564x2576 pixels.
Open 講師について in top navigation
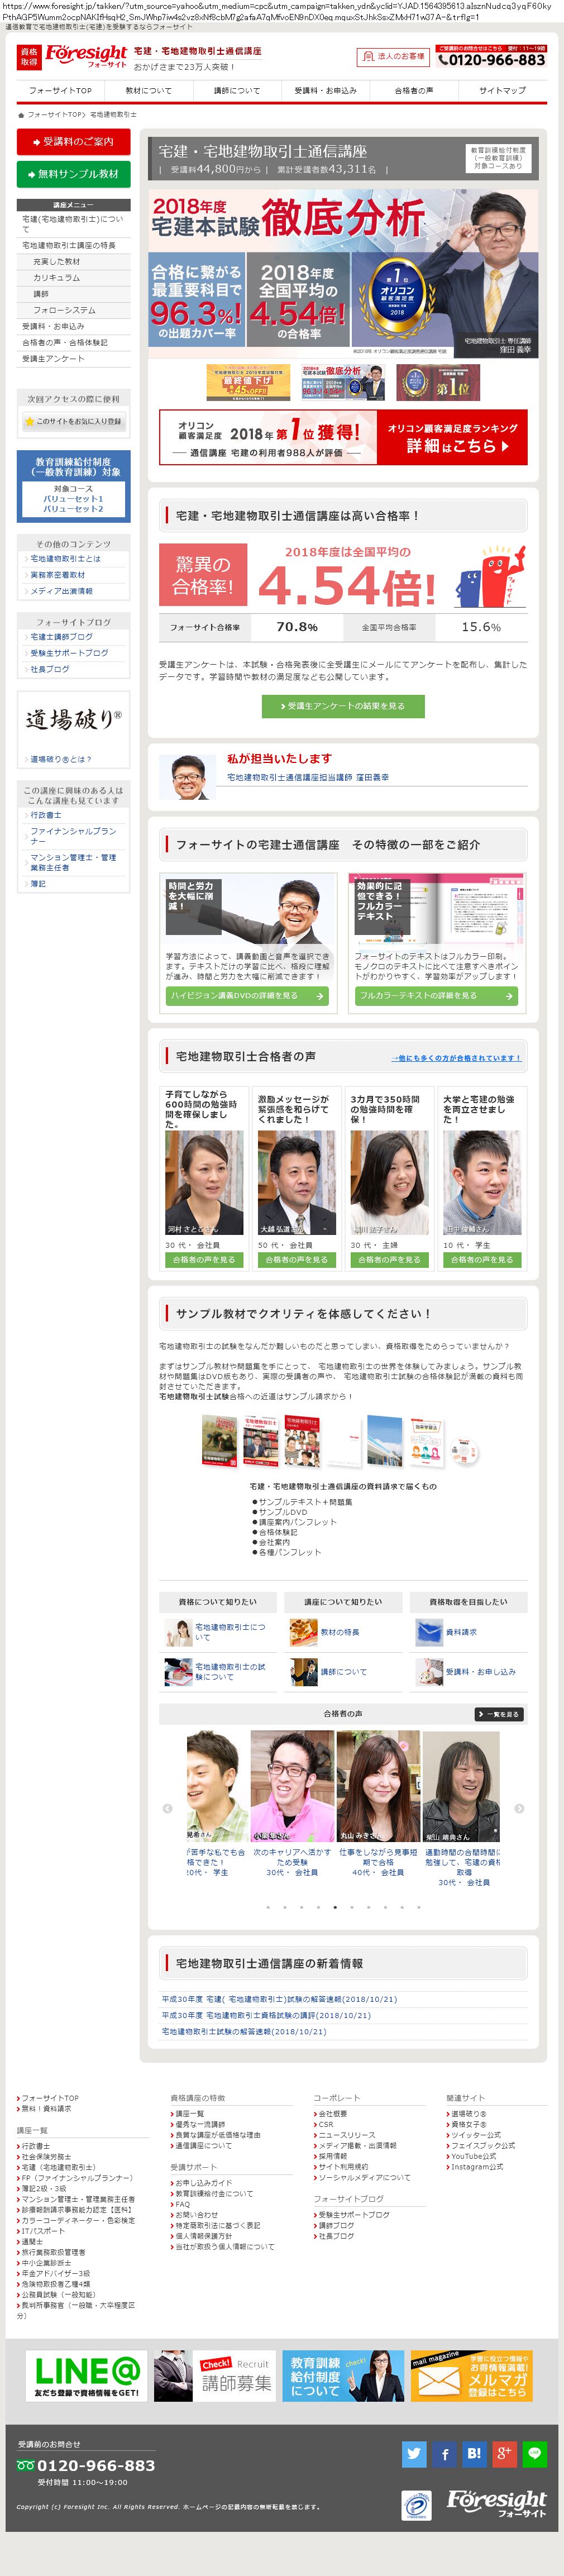(236, 90)
